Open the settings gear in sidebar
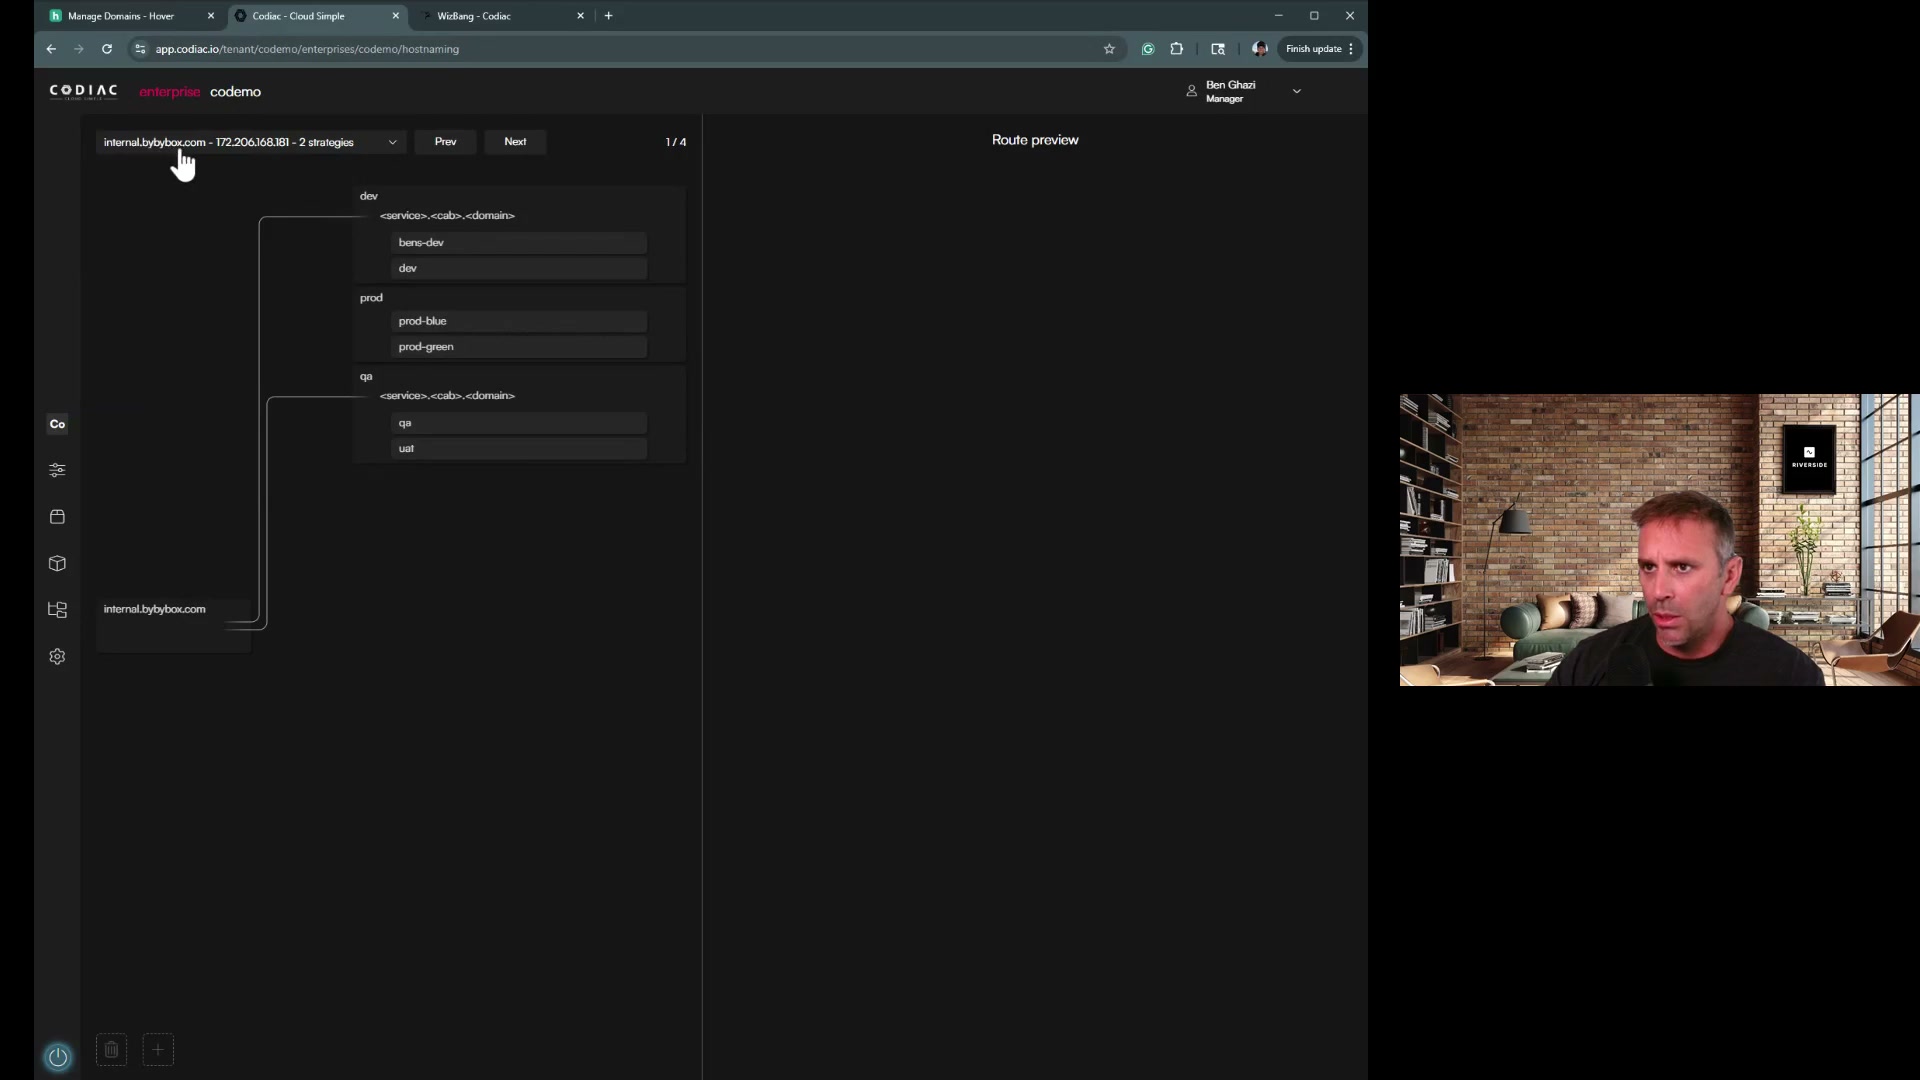The width and height of the screenshot is (1920, 1080). point(57,657)
